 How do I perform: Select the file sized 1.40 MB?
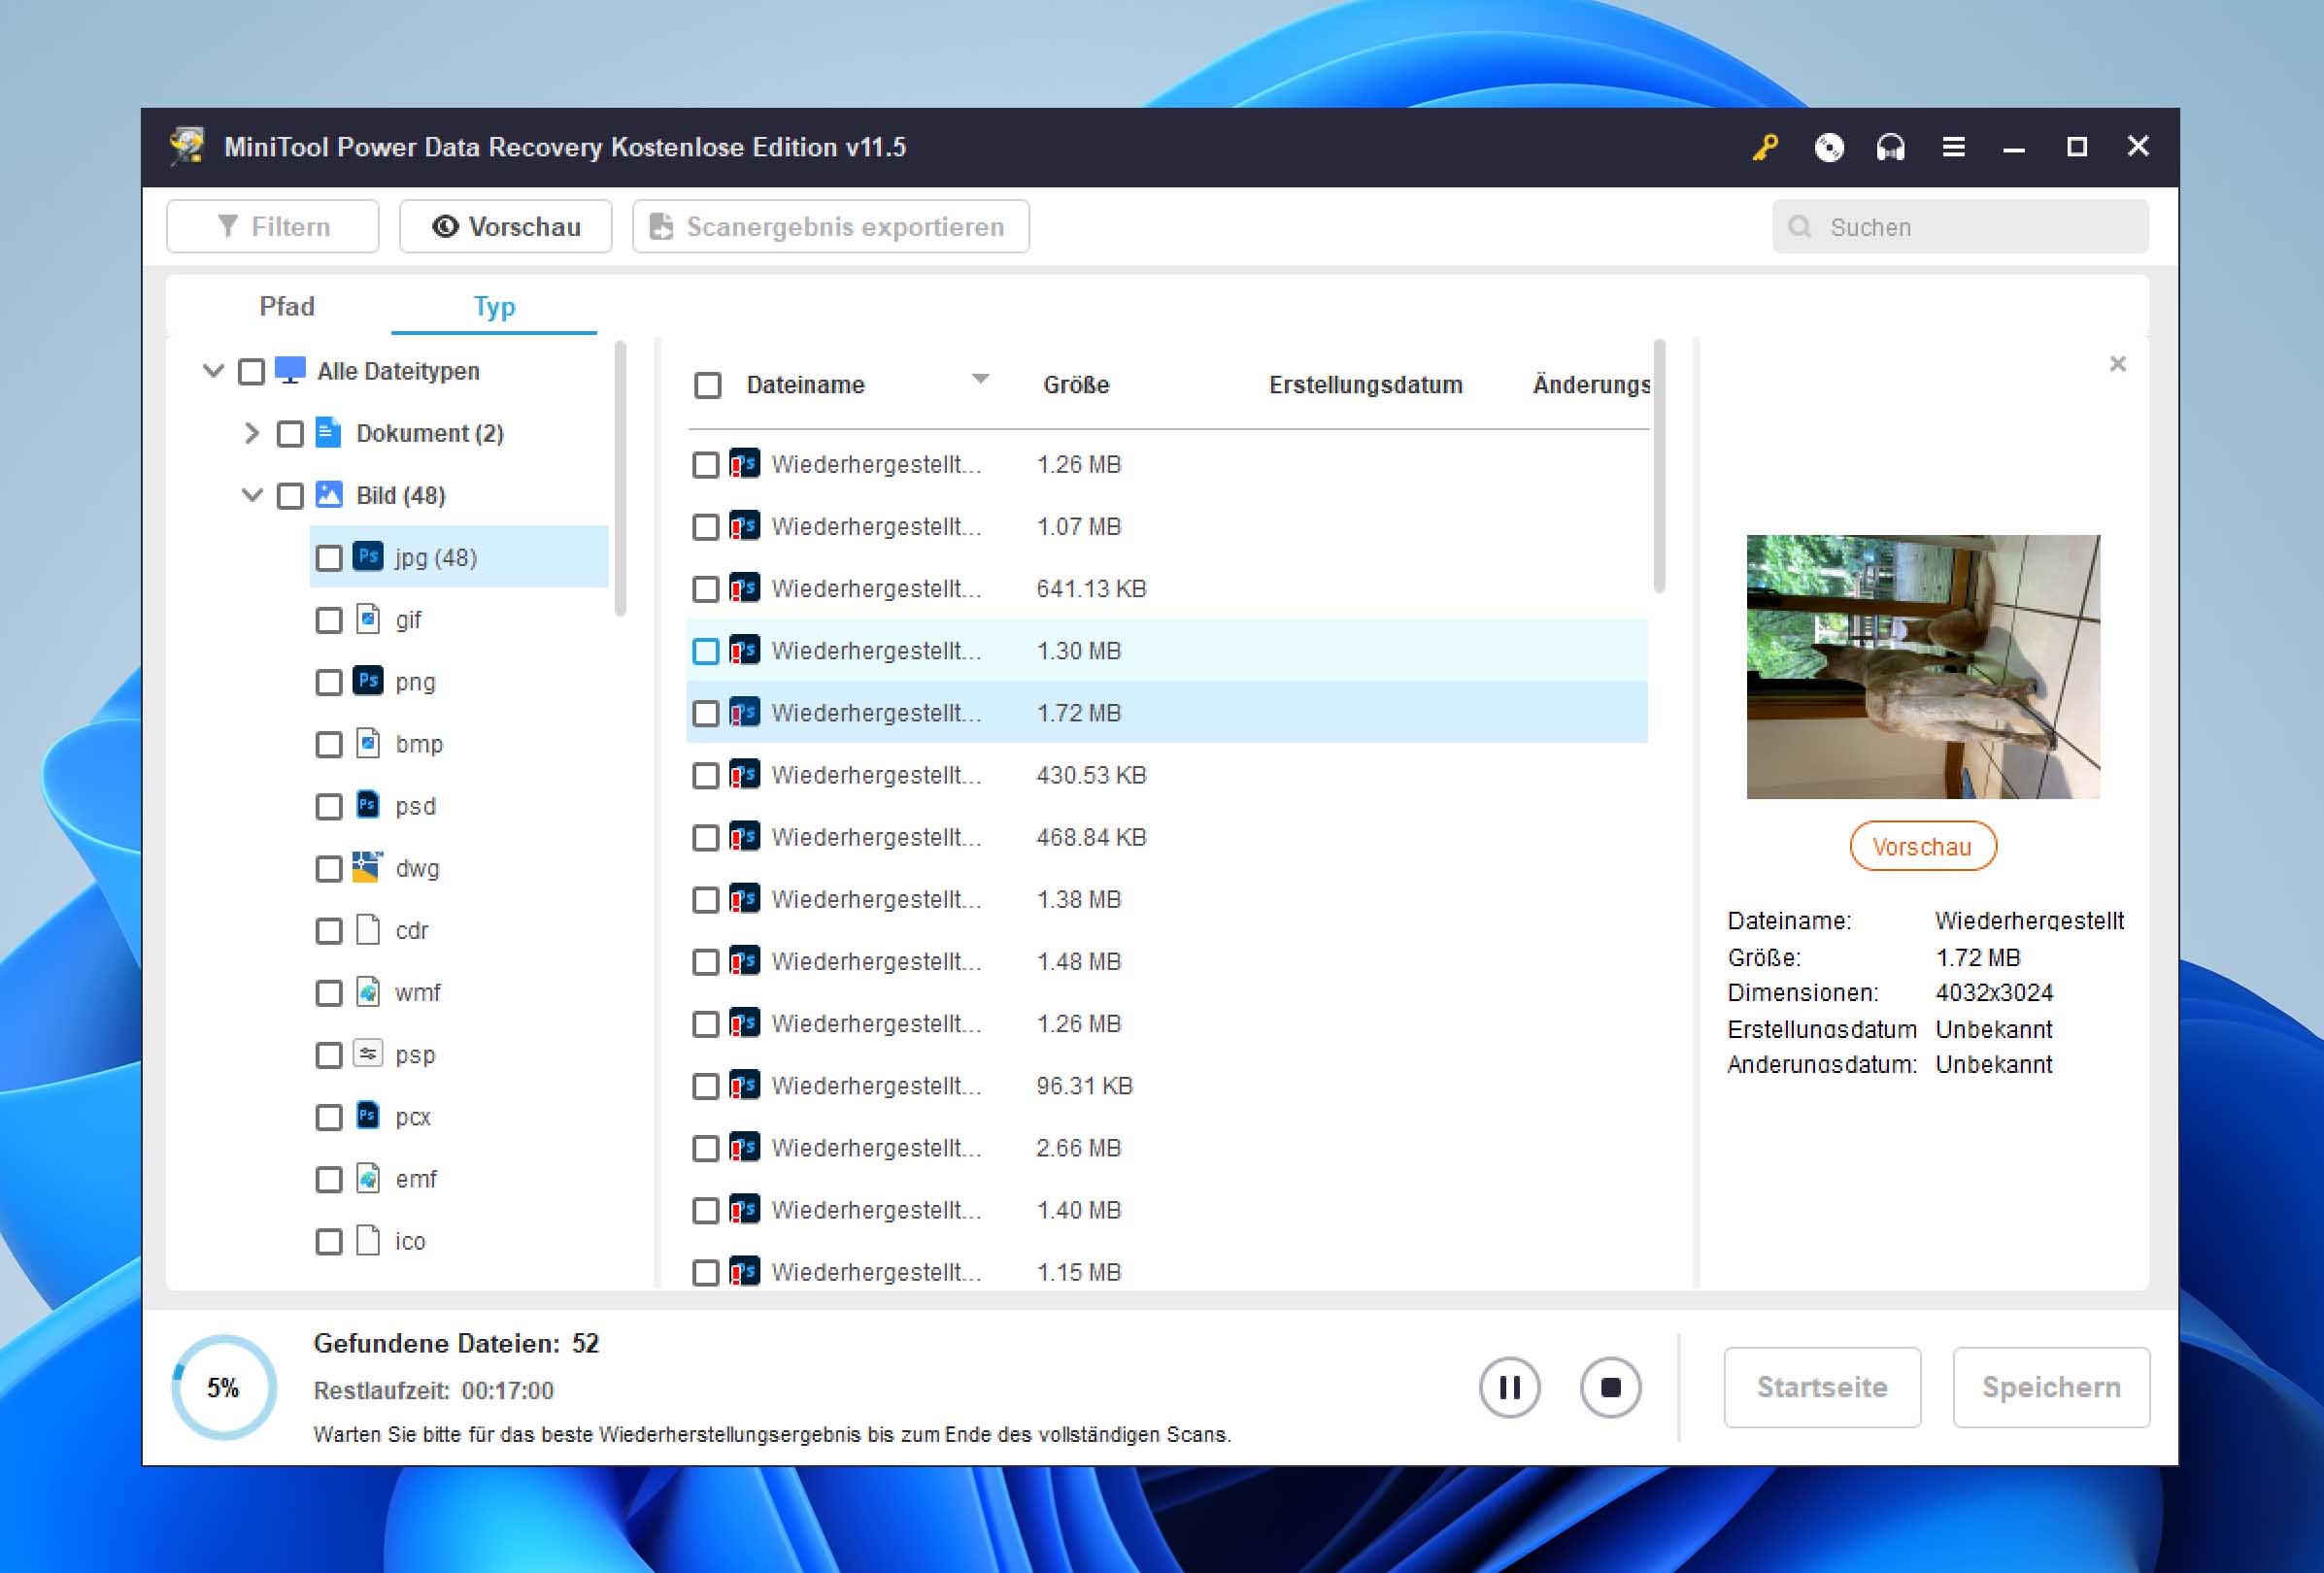coord(1166,1210)
